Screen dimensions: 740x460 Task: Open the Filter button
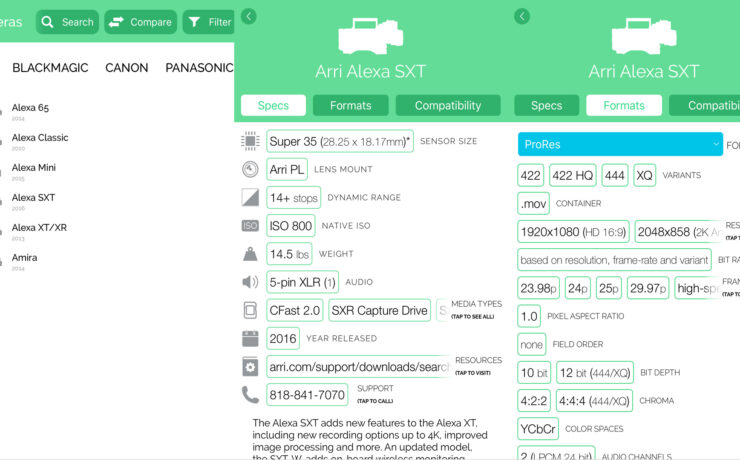point(209,22)
